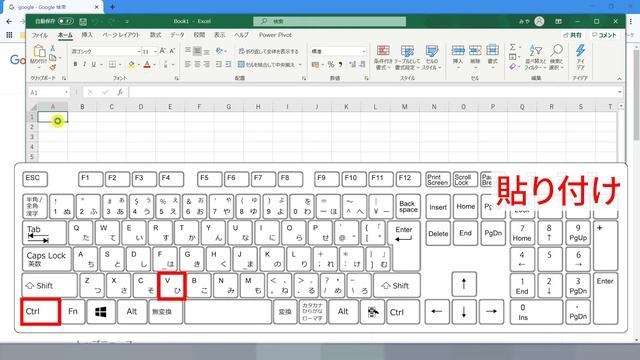Image resolution: width=640 pixels, height=360 pixels.
Task: Click the Copy icon in clipboard group
Action: click(53, 58)
